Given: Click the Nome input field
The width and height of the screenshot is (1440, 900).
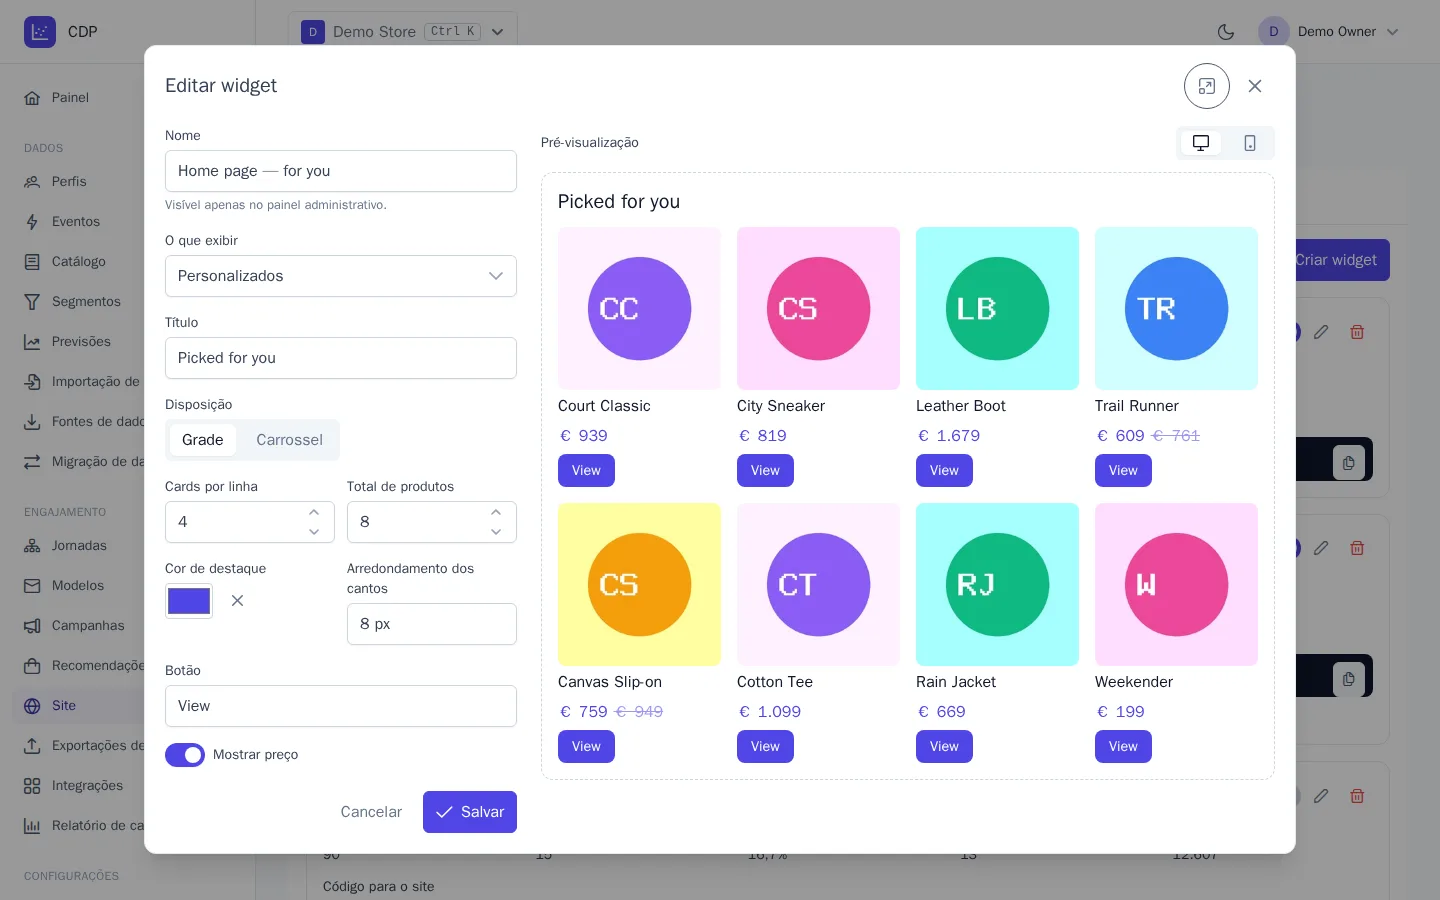Looking at the screenshot, I should [341, 171].
